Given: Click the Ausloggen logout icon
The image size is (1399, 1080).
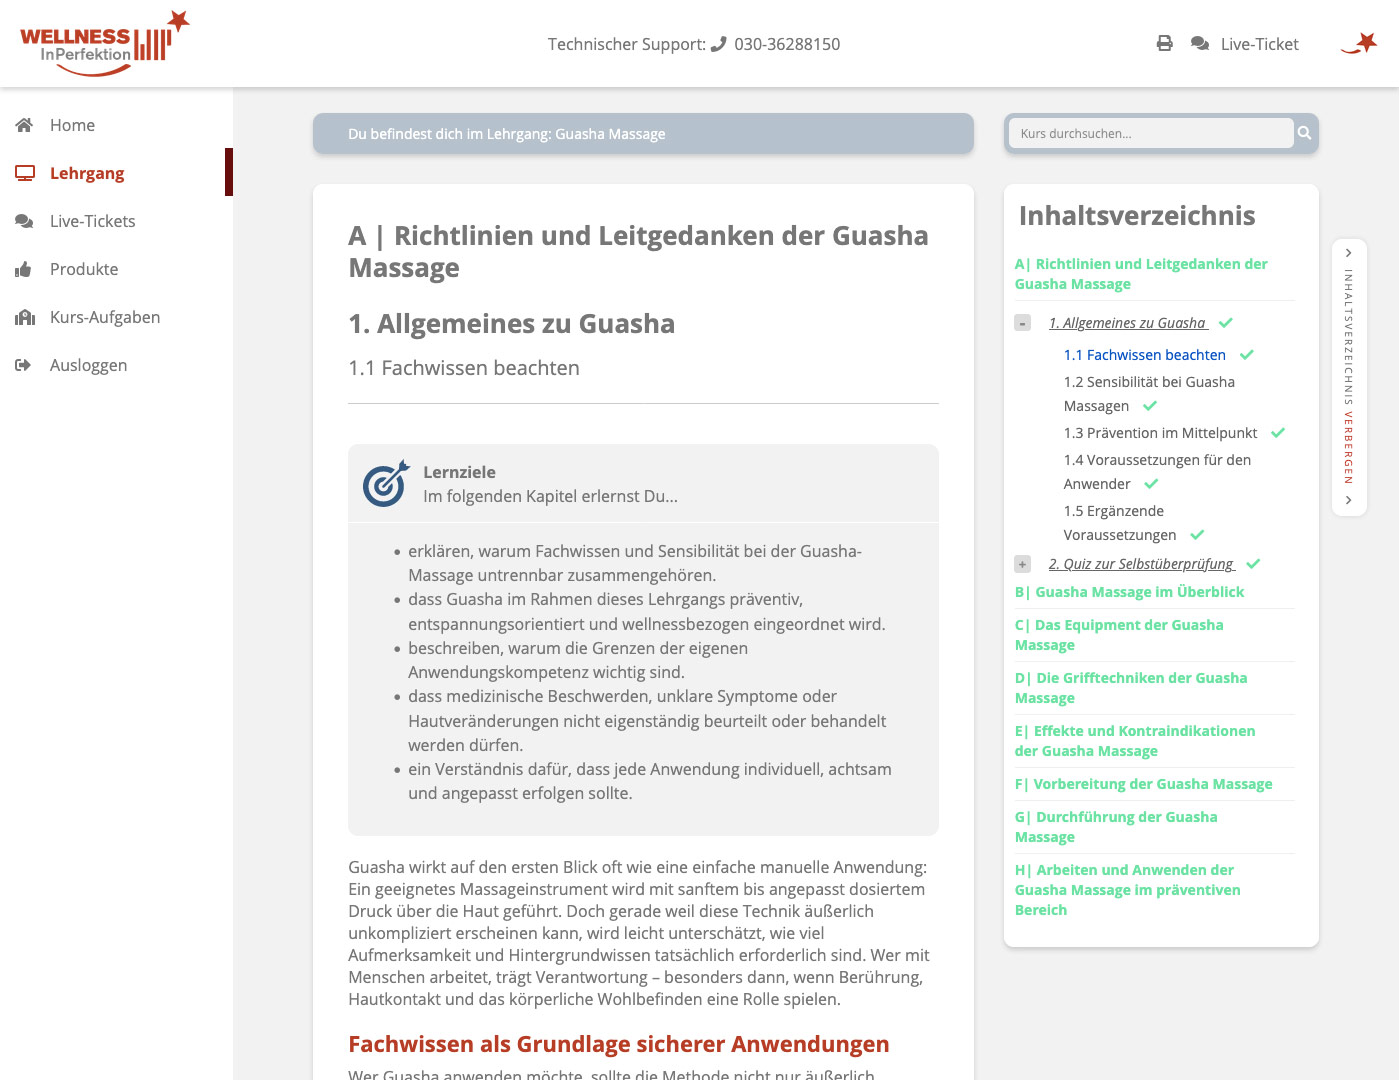Looking at the screenshot, I should [24, 365].
